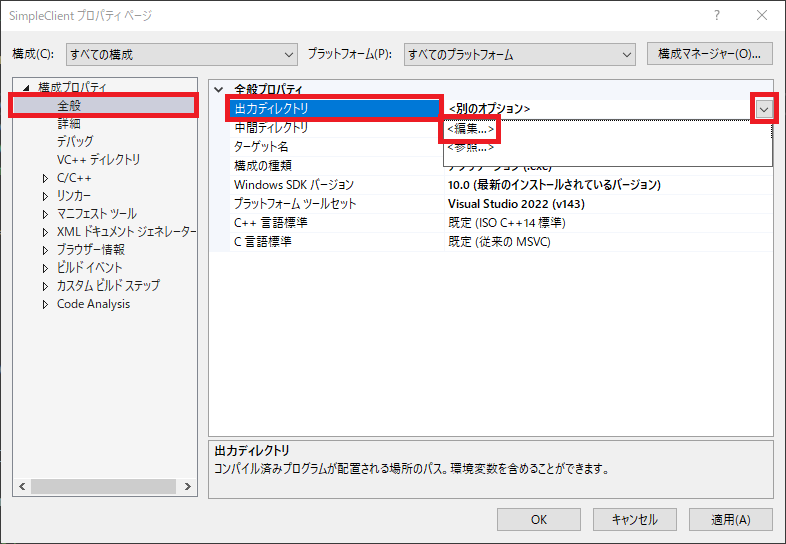Select デバッグ in the property tree
This screenshot has height=544, width=786.
click(x=75, y=142)
